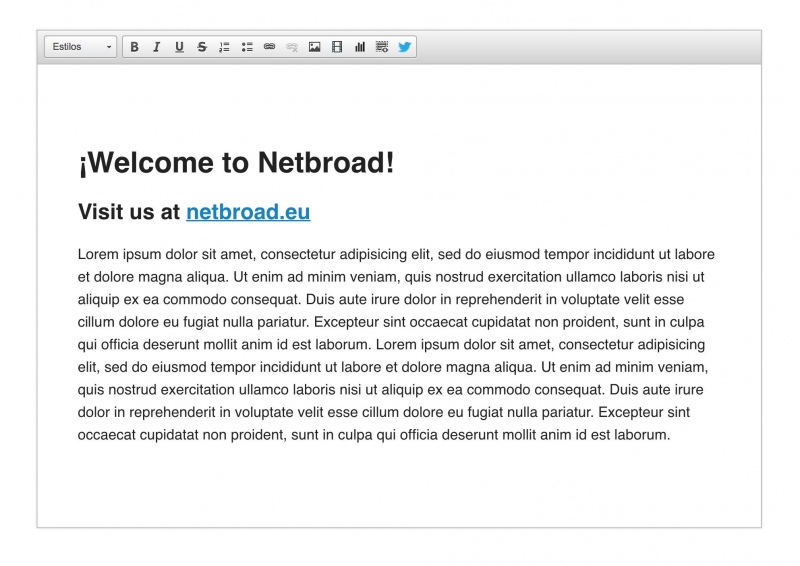Follow the netbroad.eu hyperlink
This screenshot has height=566, width=800.
coord(248,212)
